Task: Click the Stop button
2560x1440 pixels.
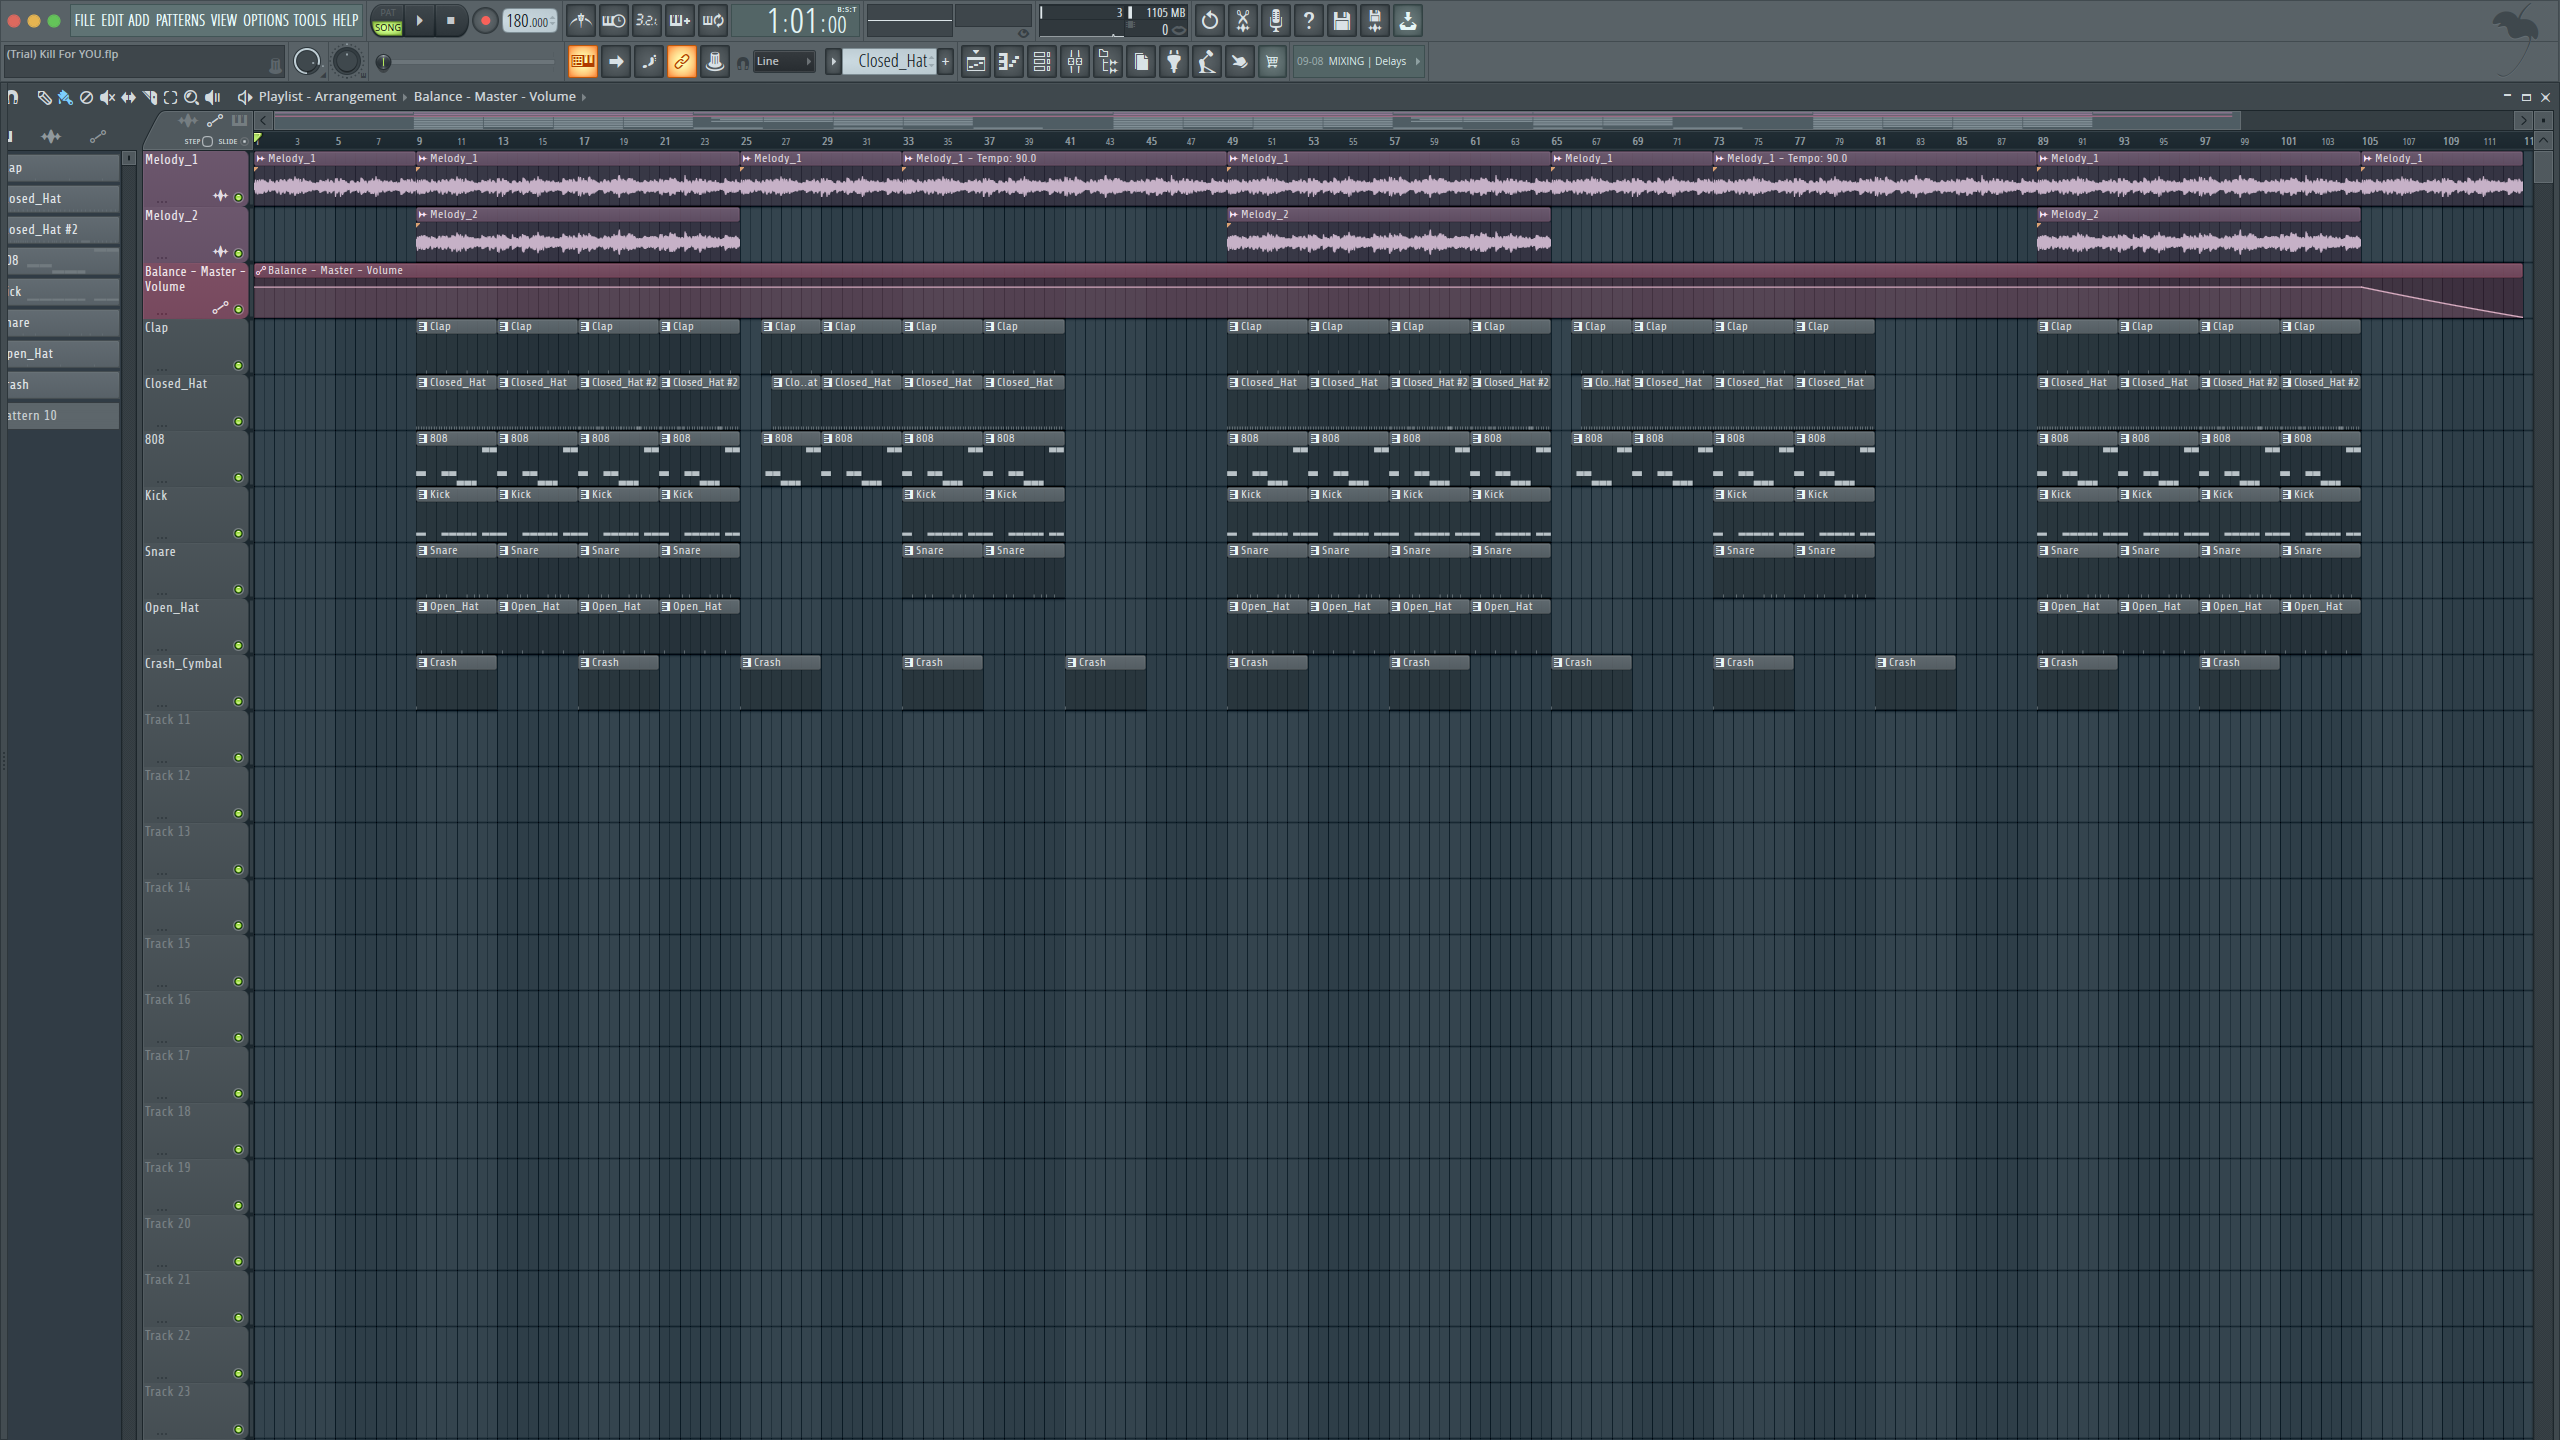Action: [451, 20]
